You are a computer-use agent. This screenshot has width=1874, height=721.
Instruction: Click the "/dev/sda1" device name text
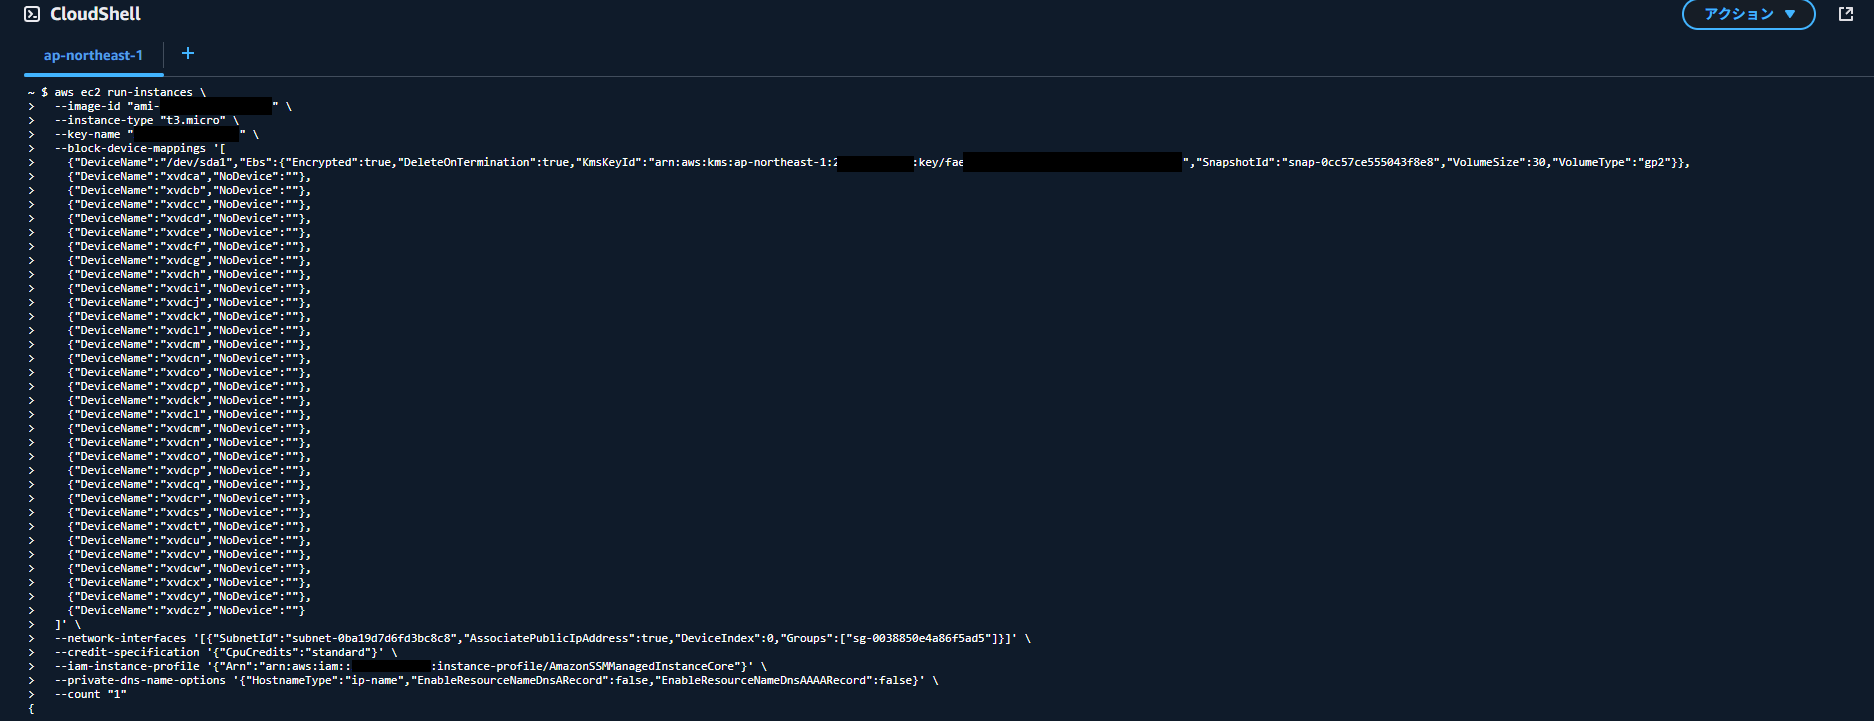click(197, 162)
